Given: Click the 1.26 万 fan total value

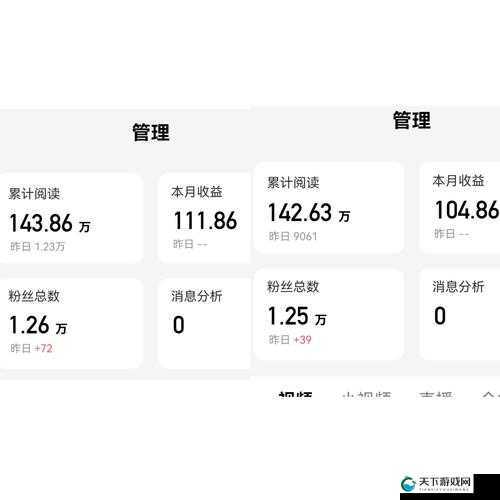Looking at the screenshot, I should pyautogui.click(x=38, y=325).
